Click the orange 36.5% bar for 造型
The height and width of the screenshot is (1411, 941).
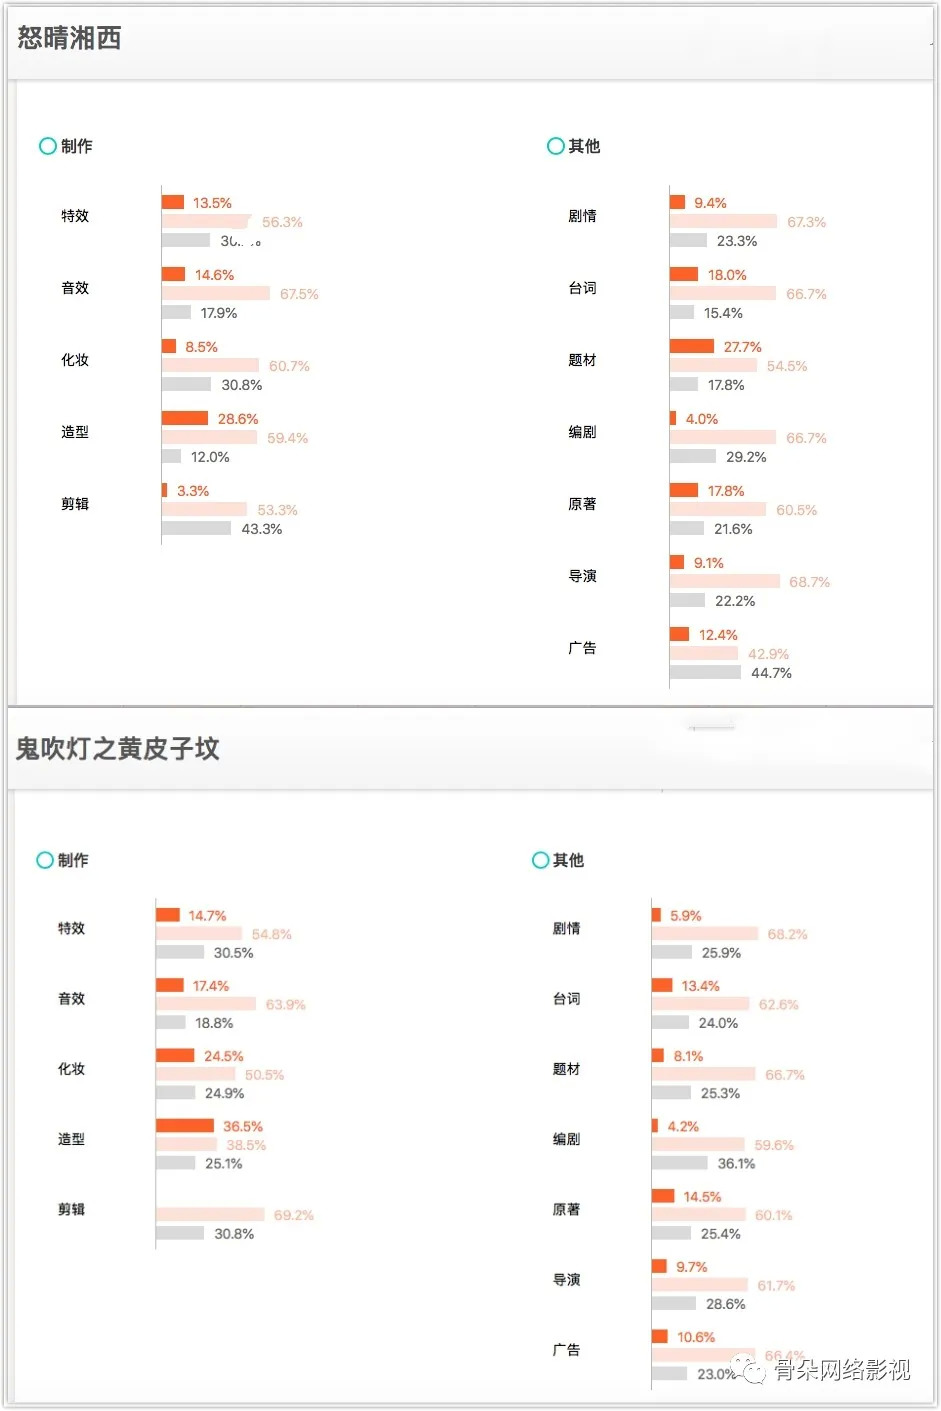click(x=185, y=1126)
